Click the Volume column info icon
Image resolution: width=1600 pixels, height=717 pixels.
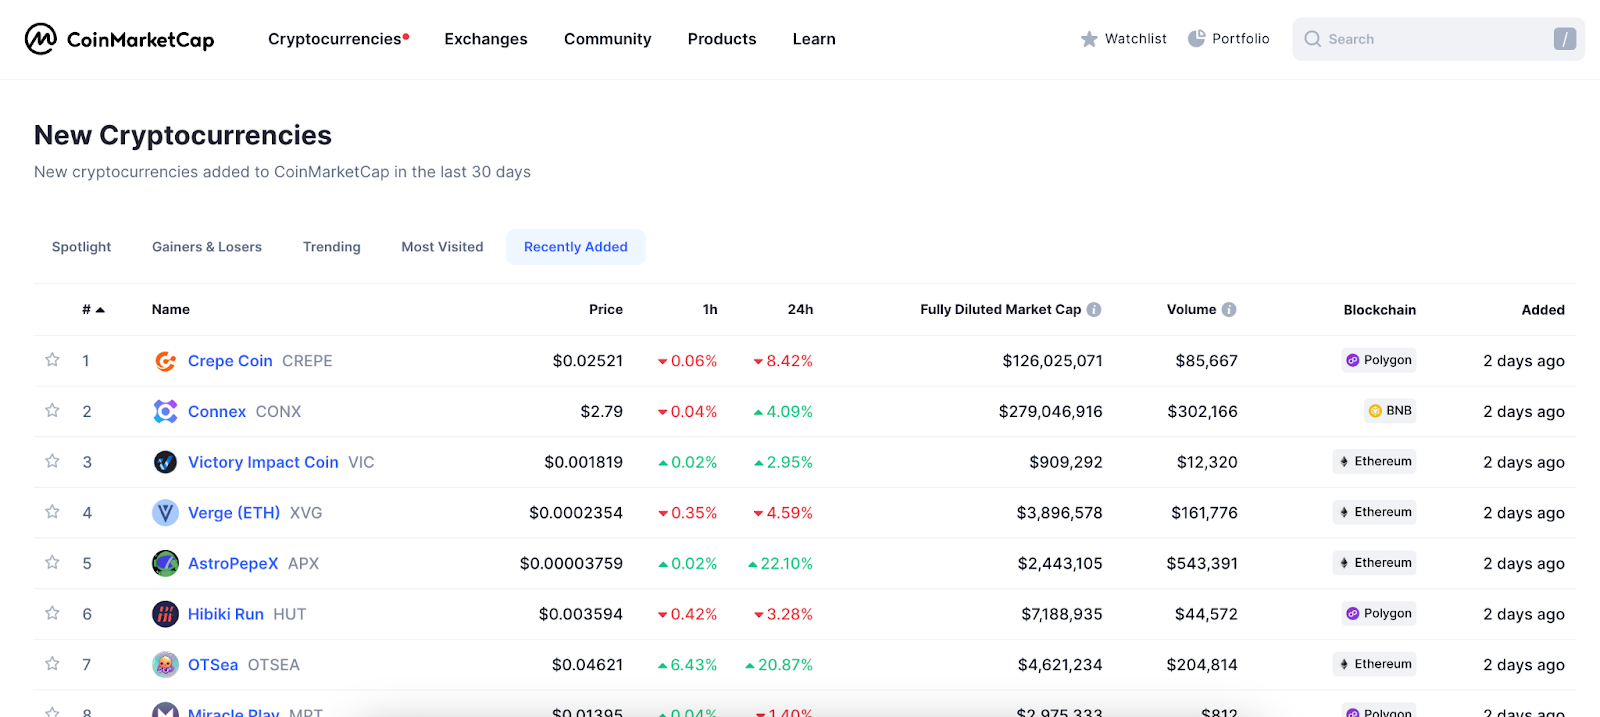point(1229,310)
